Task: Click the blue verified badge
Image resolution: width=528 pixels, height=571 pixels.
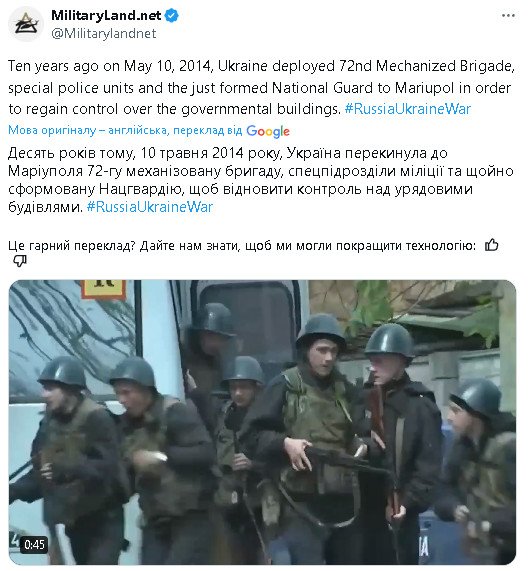Action: (172, 16)
